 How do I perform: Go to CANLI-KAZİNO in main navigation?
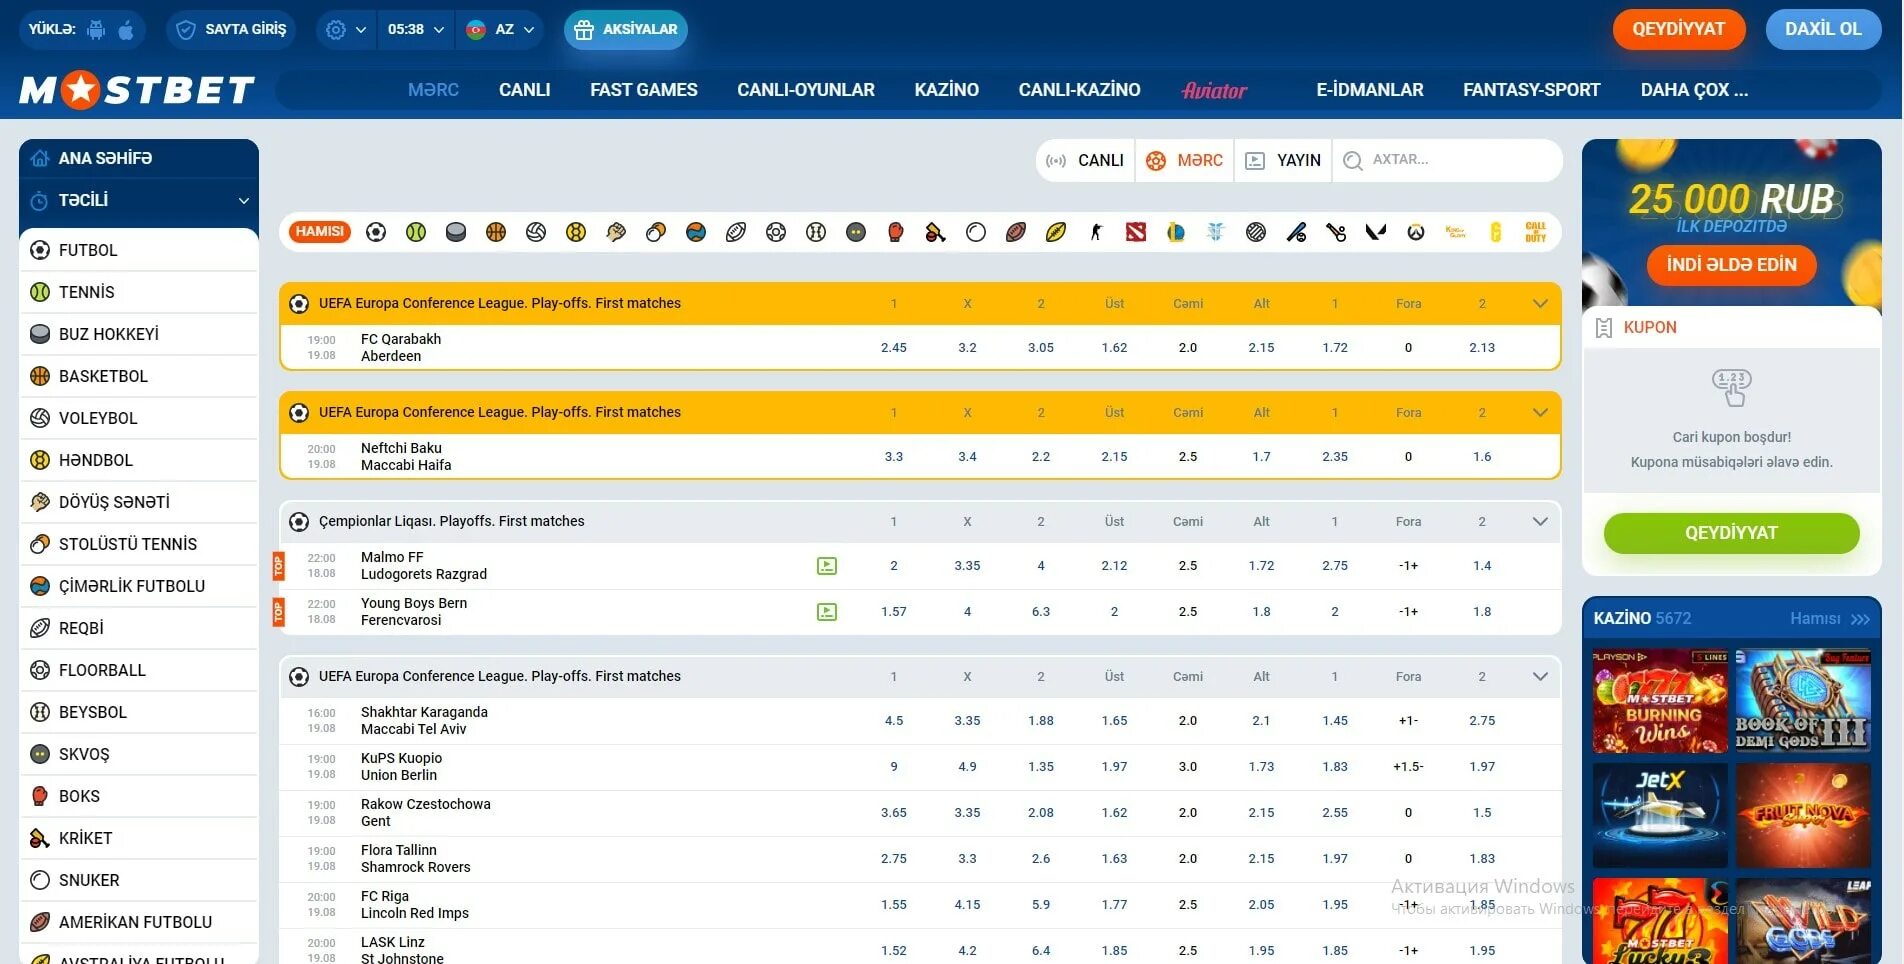pyautogui.click(x=1079, y=90)
